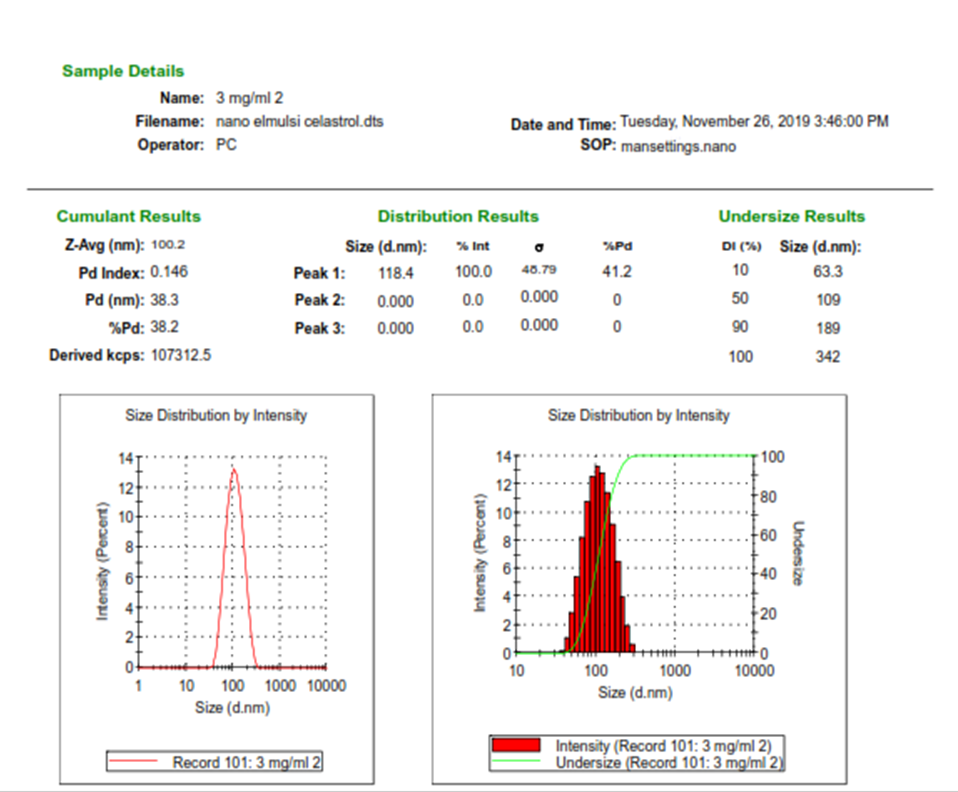This screenshot has width=958, height=792.
Task: Select the Derived kcps value 107312.5
Action: [x=181, y=354]
